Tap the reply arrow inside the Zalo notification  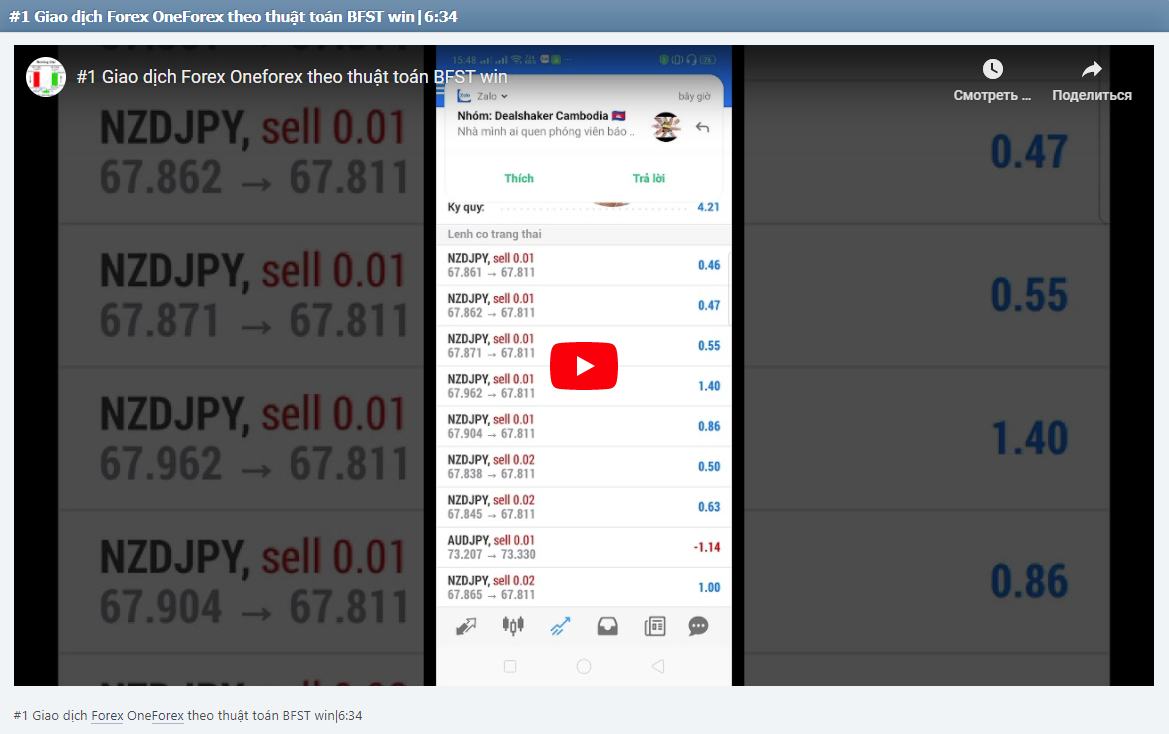[702, 128]
